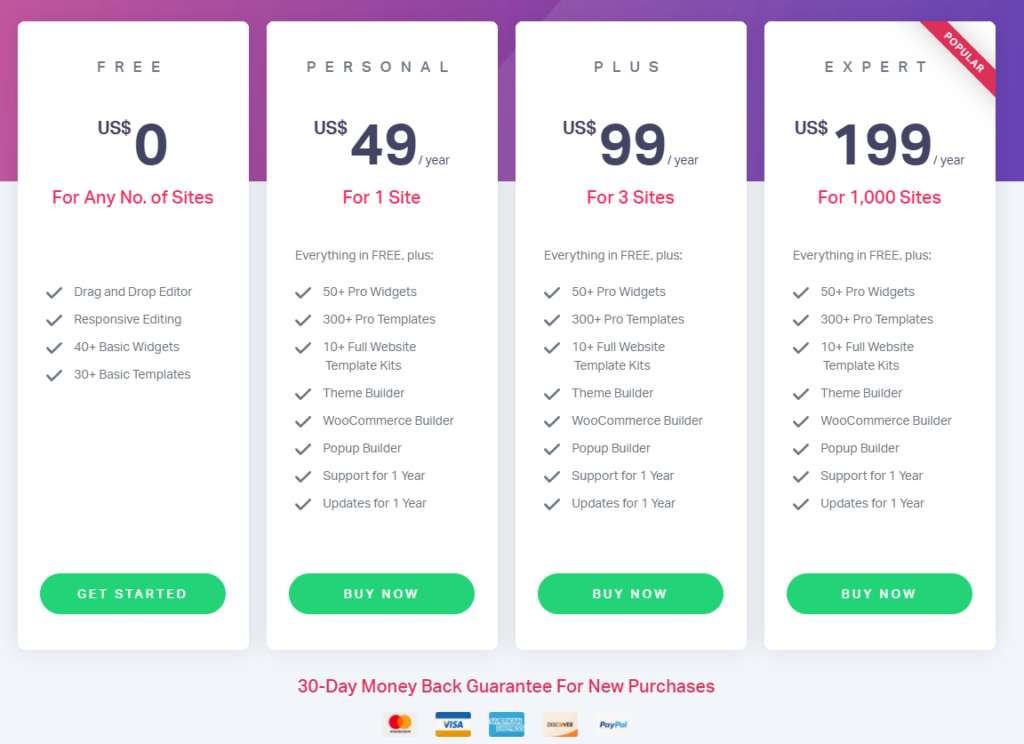Click checkmark next to Expert Theme Builder

coord(801,394)
